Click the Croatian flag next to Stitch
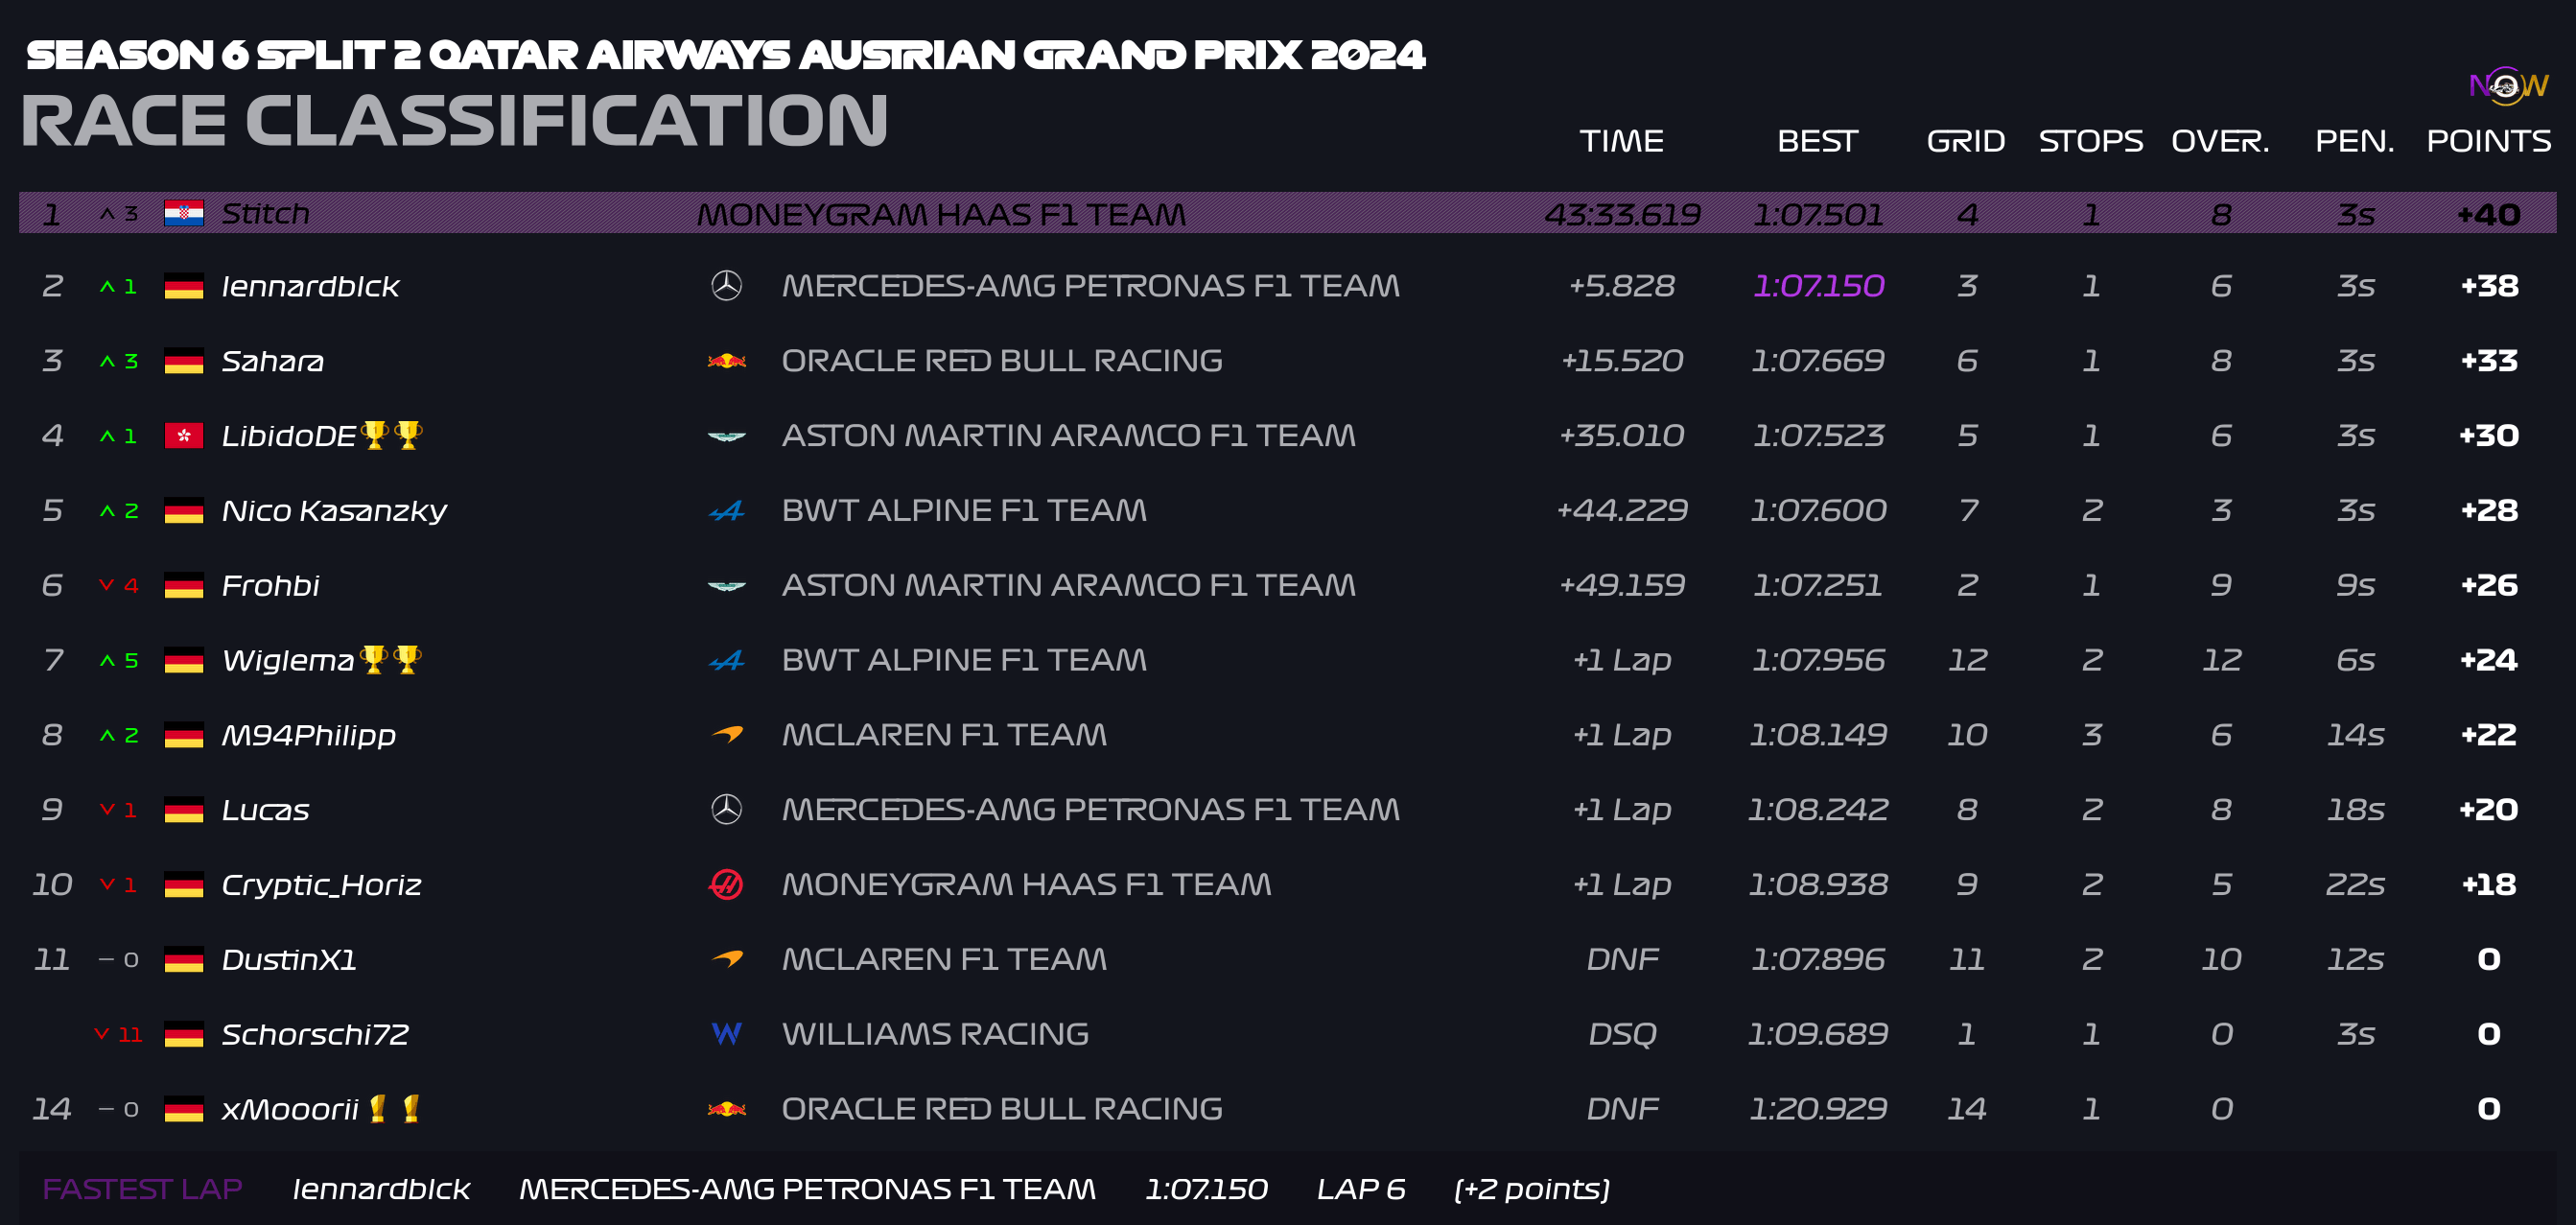The width and height of the screenshot is (2576, 1225). (184, 213)
